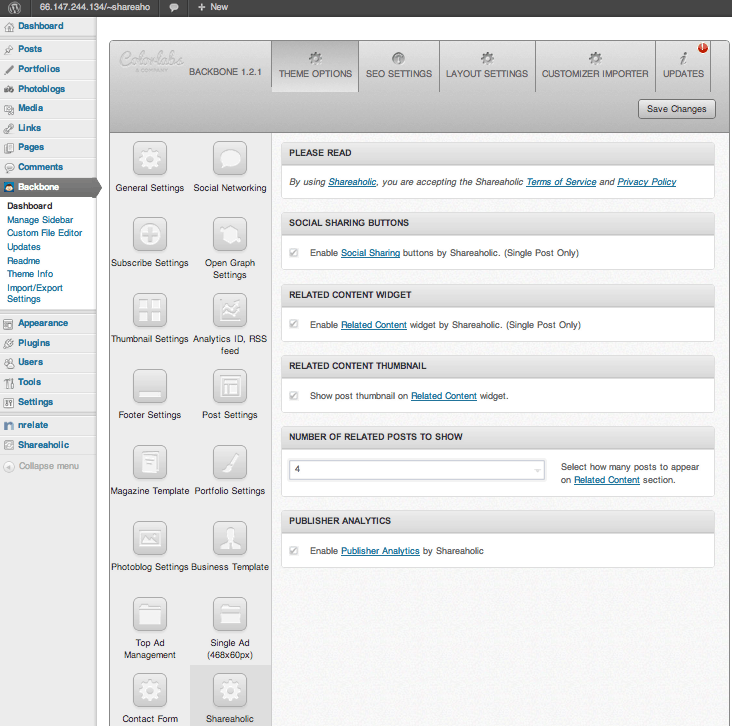Open Appearance in the sidebar menu
732x726 pixels.
(x=48, y=323)
